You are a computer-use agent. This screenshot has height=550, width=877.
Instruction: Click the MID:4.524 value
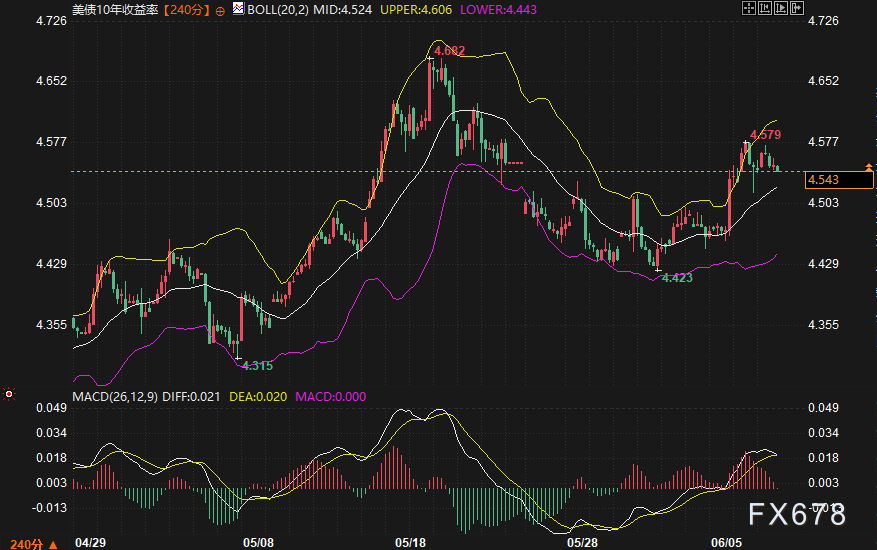pyautogui.click(x=342, y=10)
